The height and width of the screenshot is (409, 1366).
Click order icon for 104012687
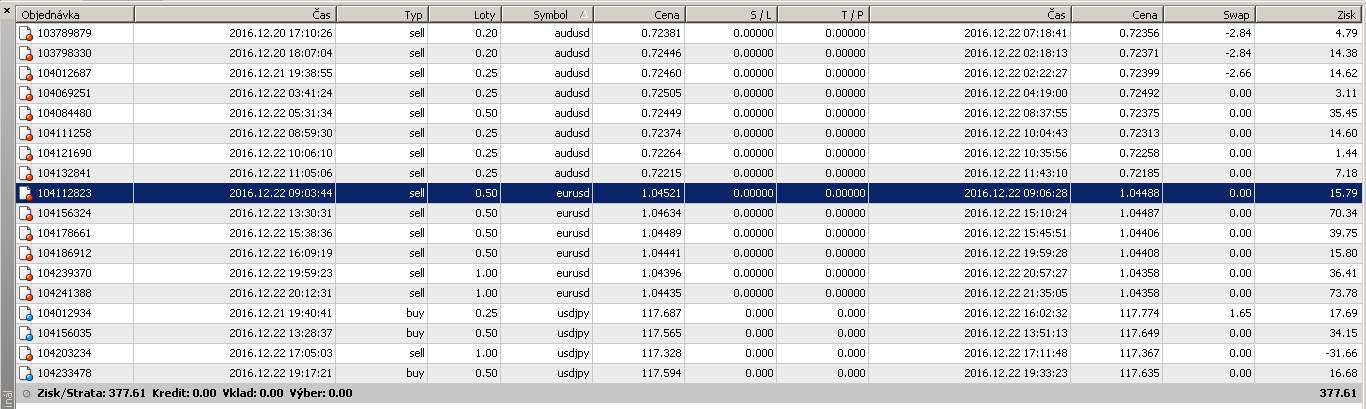tap(26, 73)
